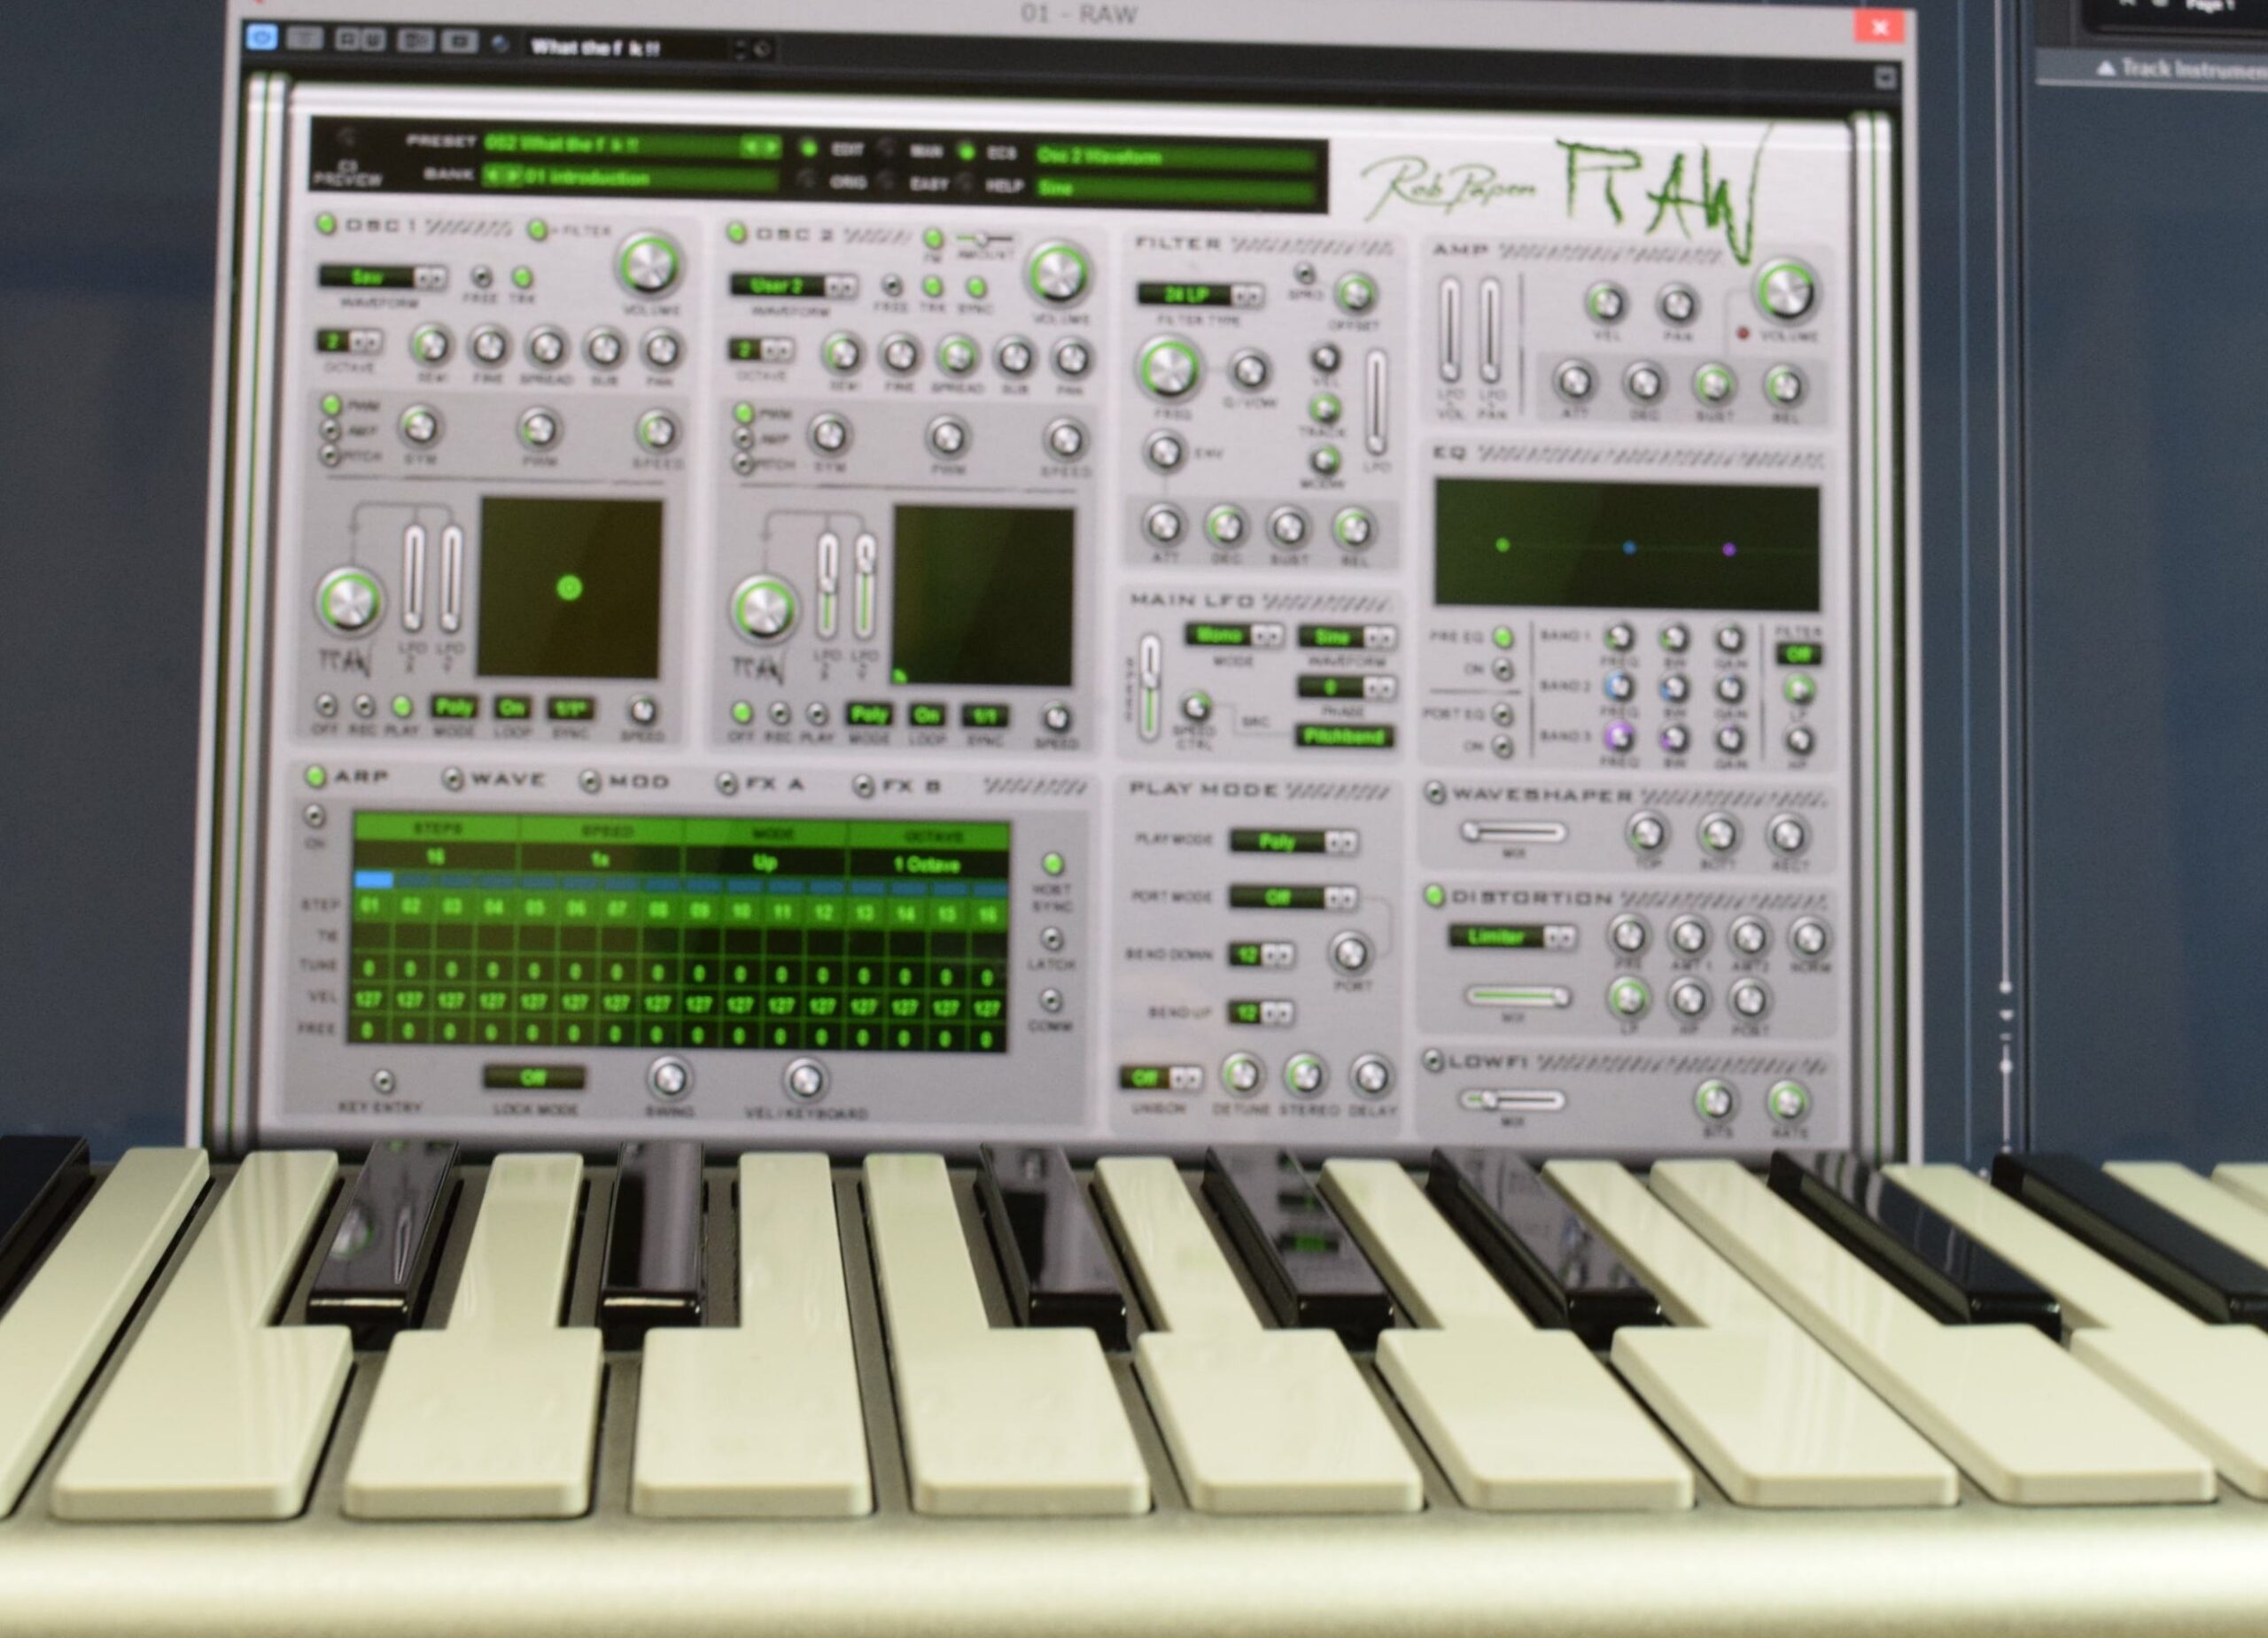Image resolution: width=2268 pixels, height=1638 pixels.
Task: Click the Amp main Volume knob
Action: pos(1787,291)
